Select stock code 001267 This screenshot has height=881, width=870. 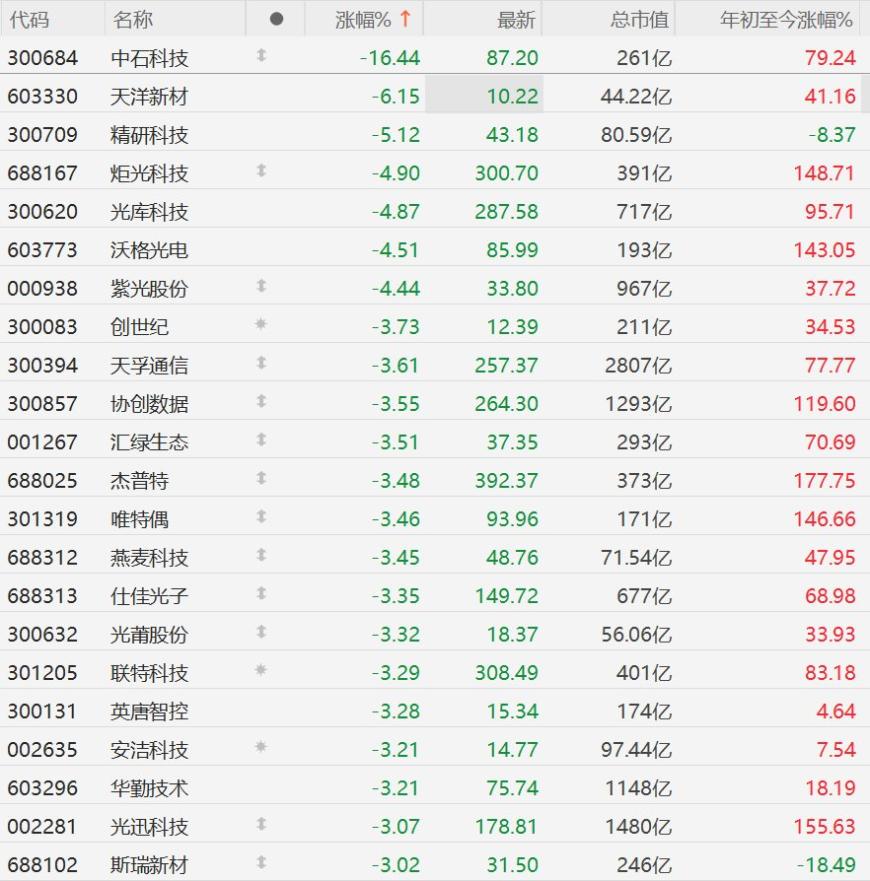click(43, 442)
